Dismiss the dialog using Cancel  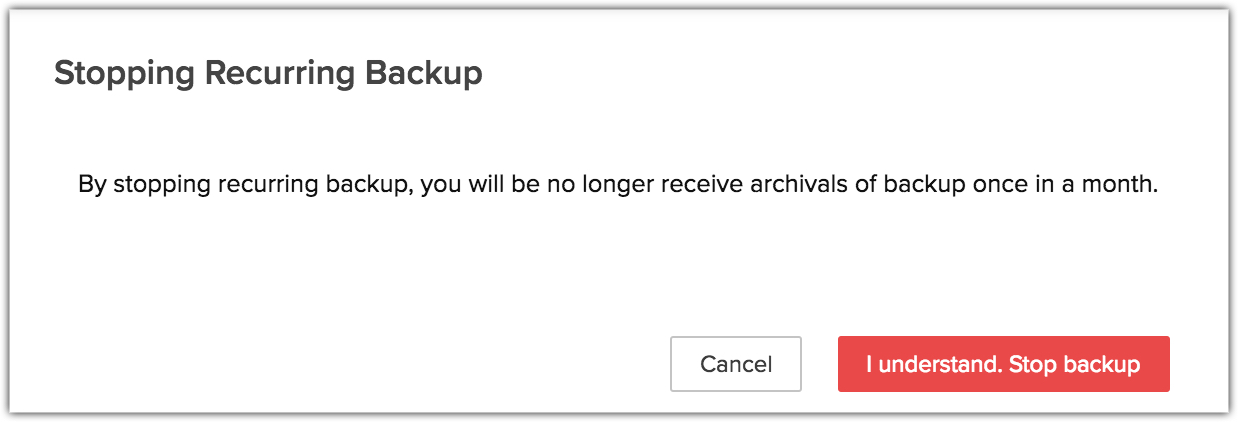click(736, 364)
